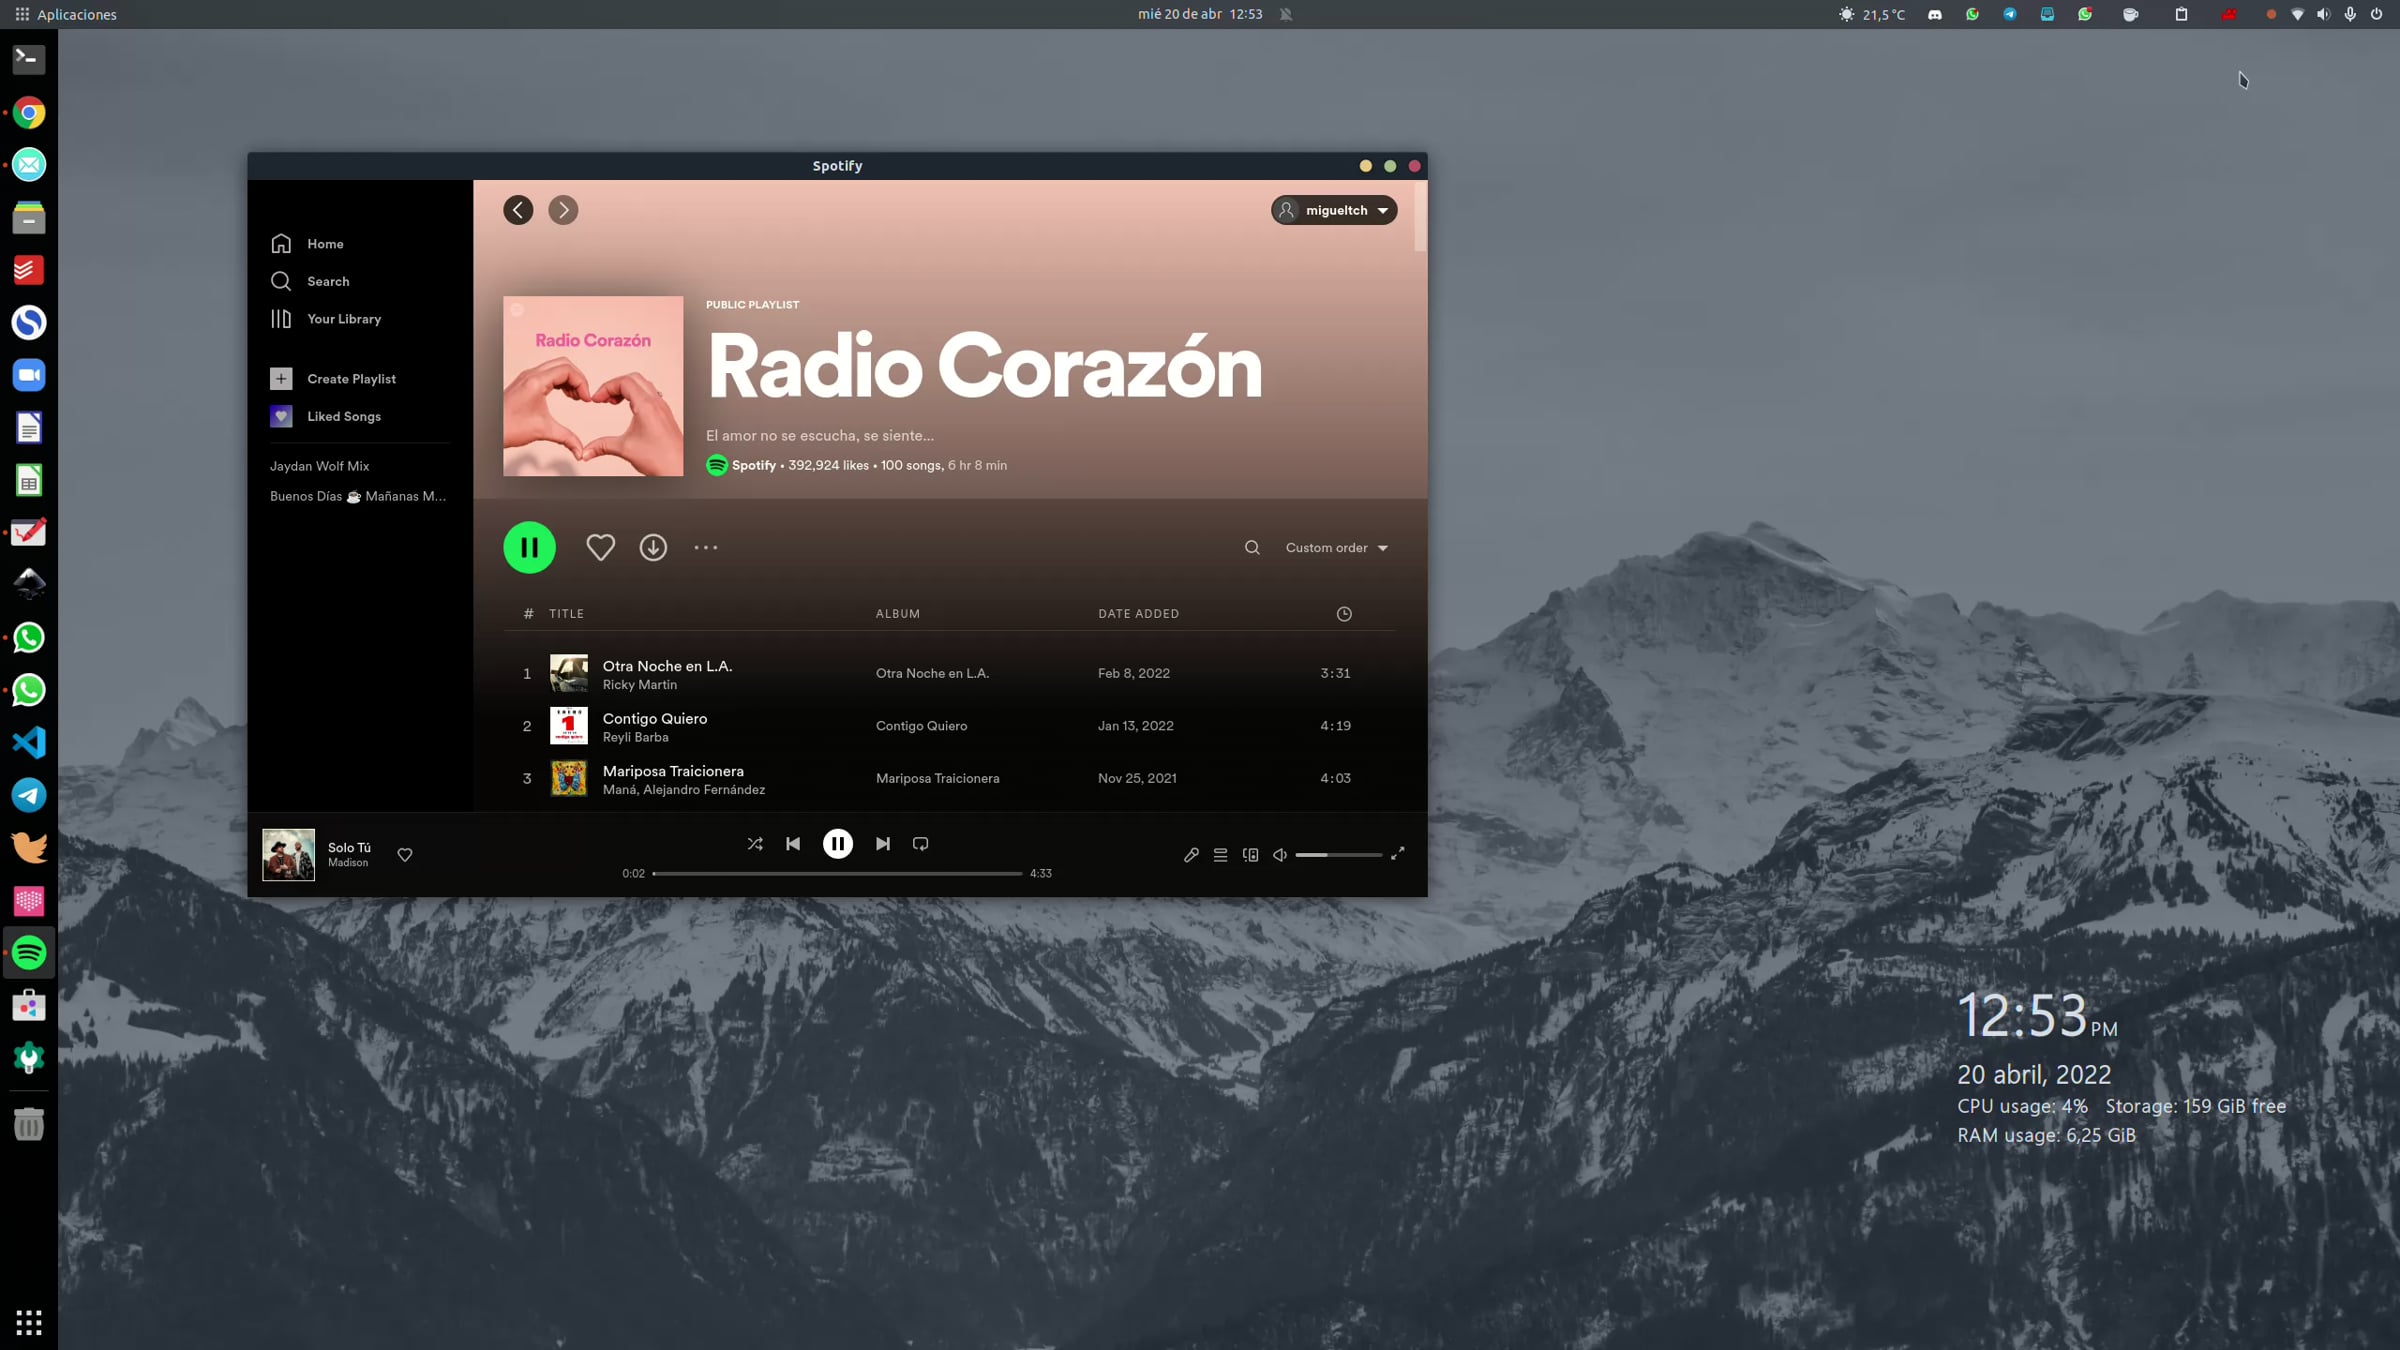Viewport: 2400px width, 1350px height.
Task: Open the Aplicaciones menu
Action: (x=66, y=14)
